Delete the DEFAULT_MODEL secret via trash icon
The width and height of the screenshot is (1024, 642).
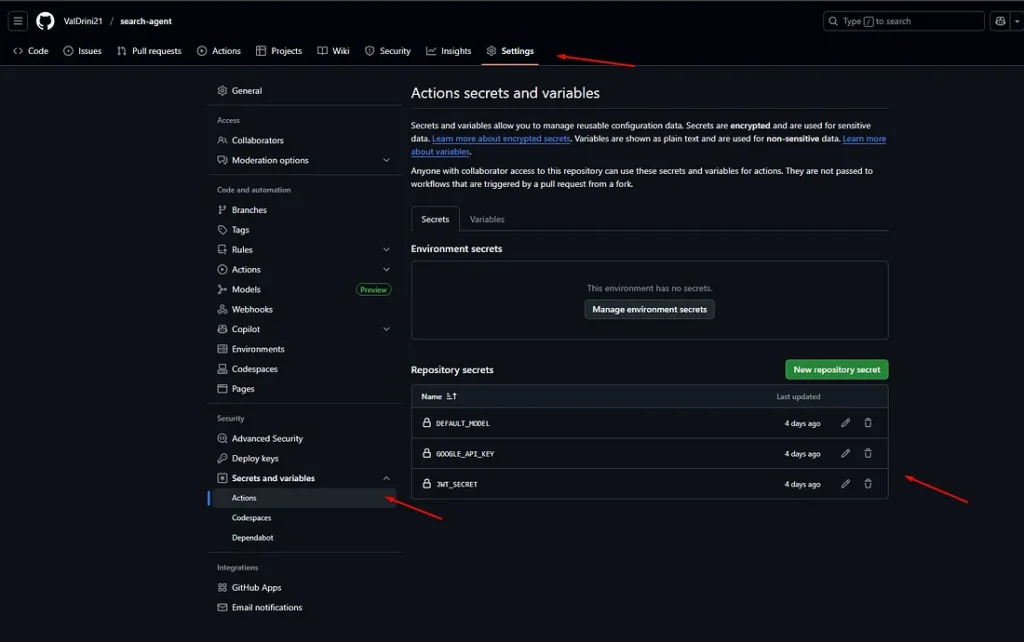pyautogui.click(x=868, y=423)
